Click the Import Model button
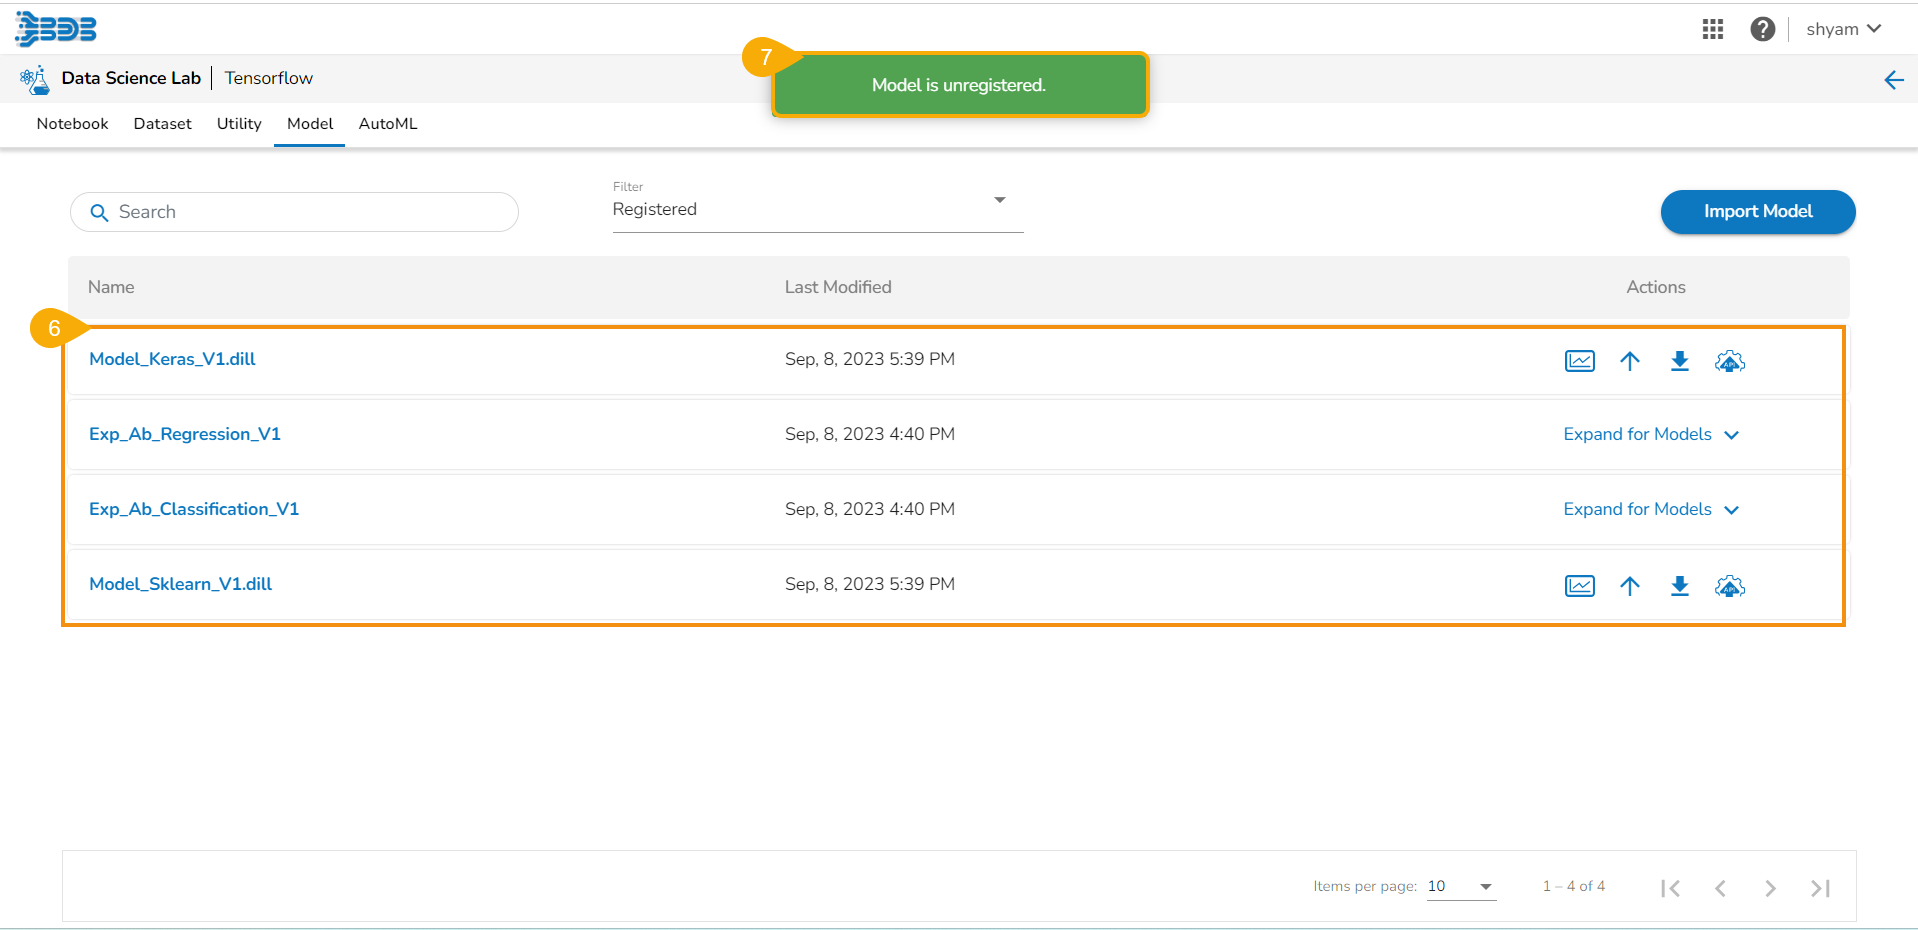This screenshot has width=1918, height=930. coord(1757,211)
